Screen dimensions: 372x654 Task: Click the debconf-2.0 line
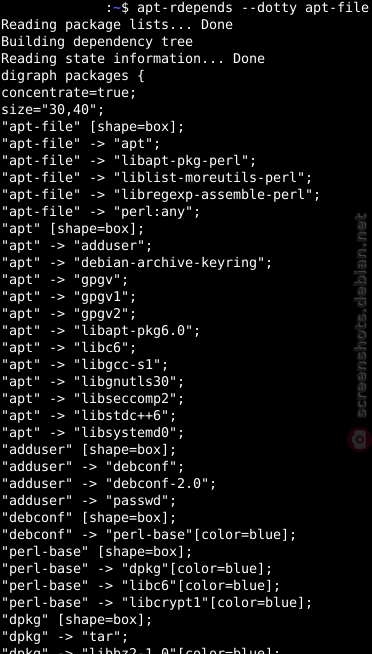pyautogui.click(x=108, y=484)
